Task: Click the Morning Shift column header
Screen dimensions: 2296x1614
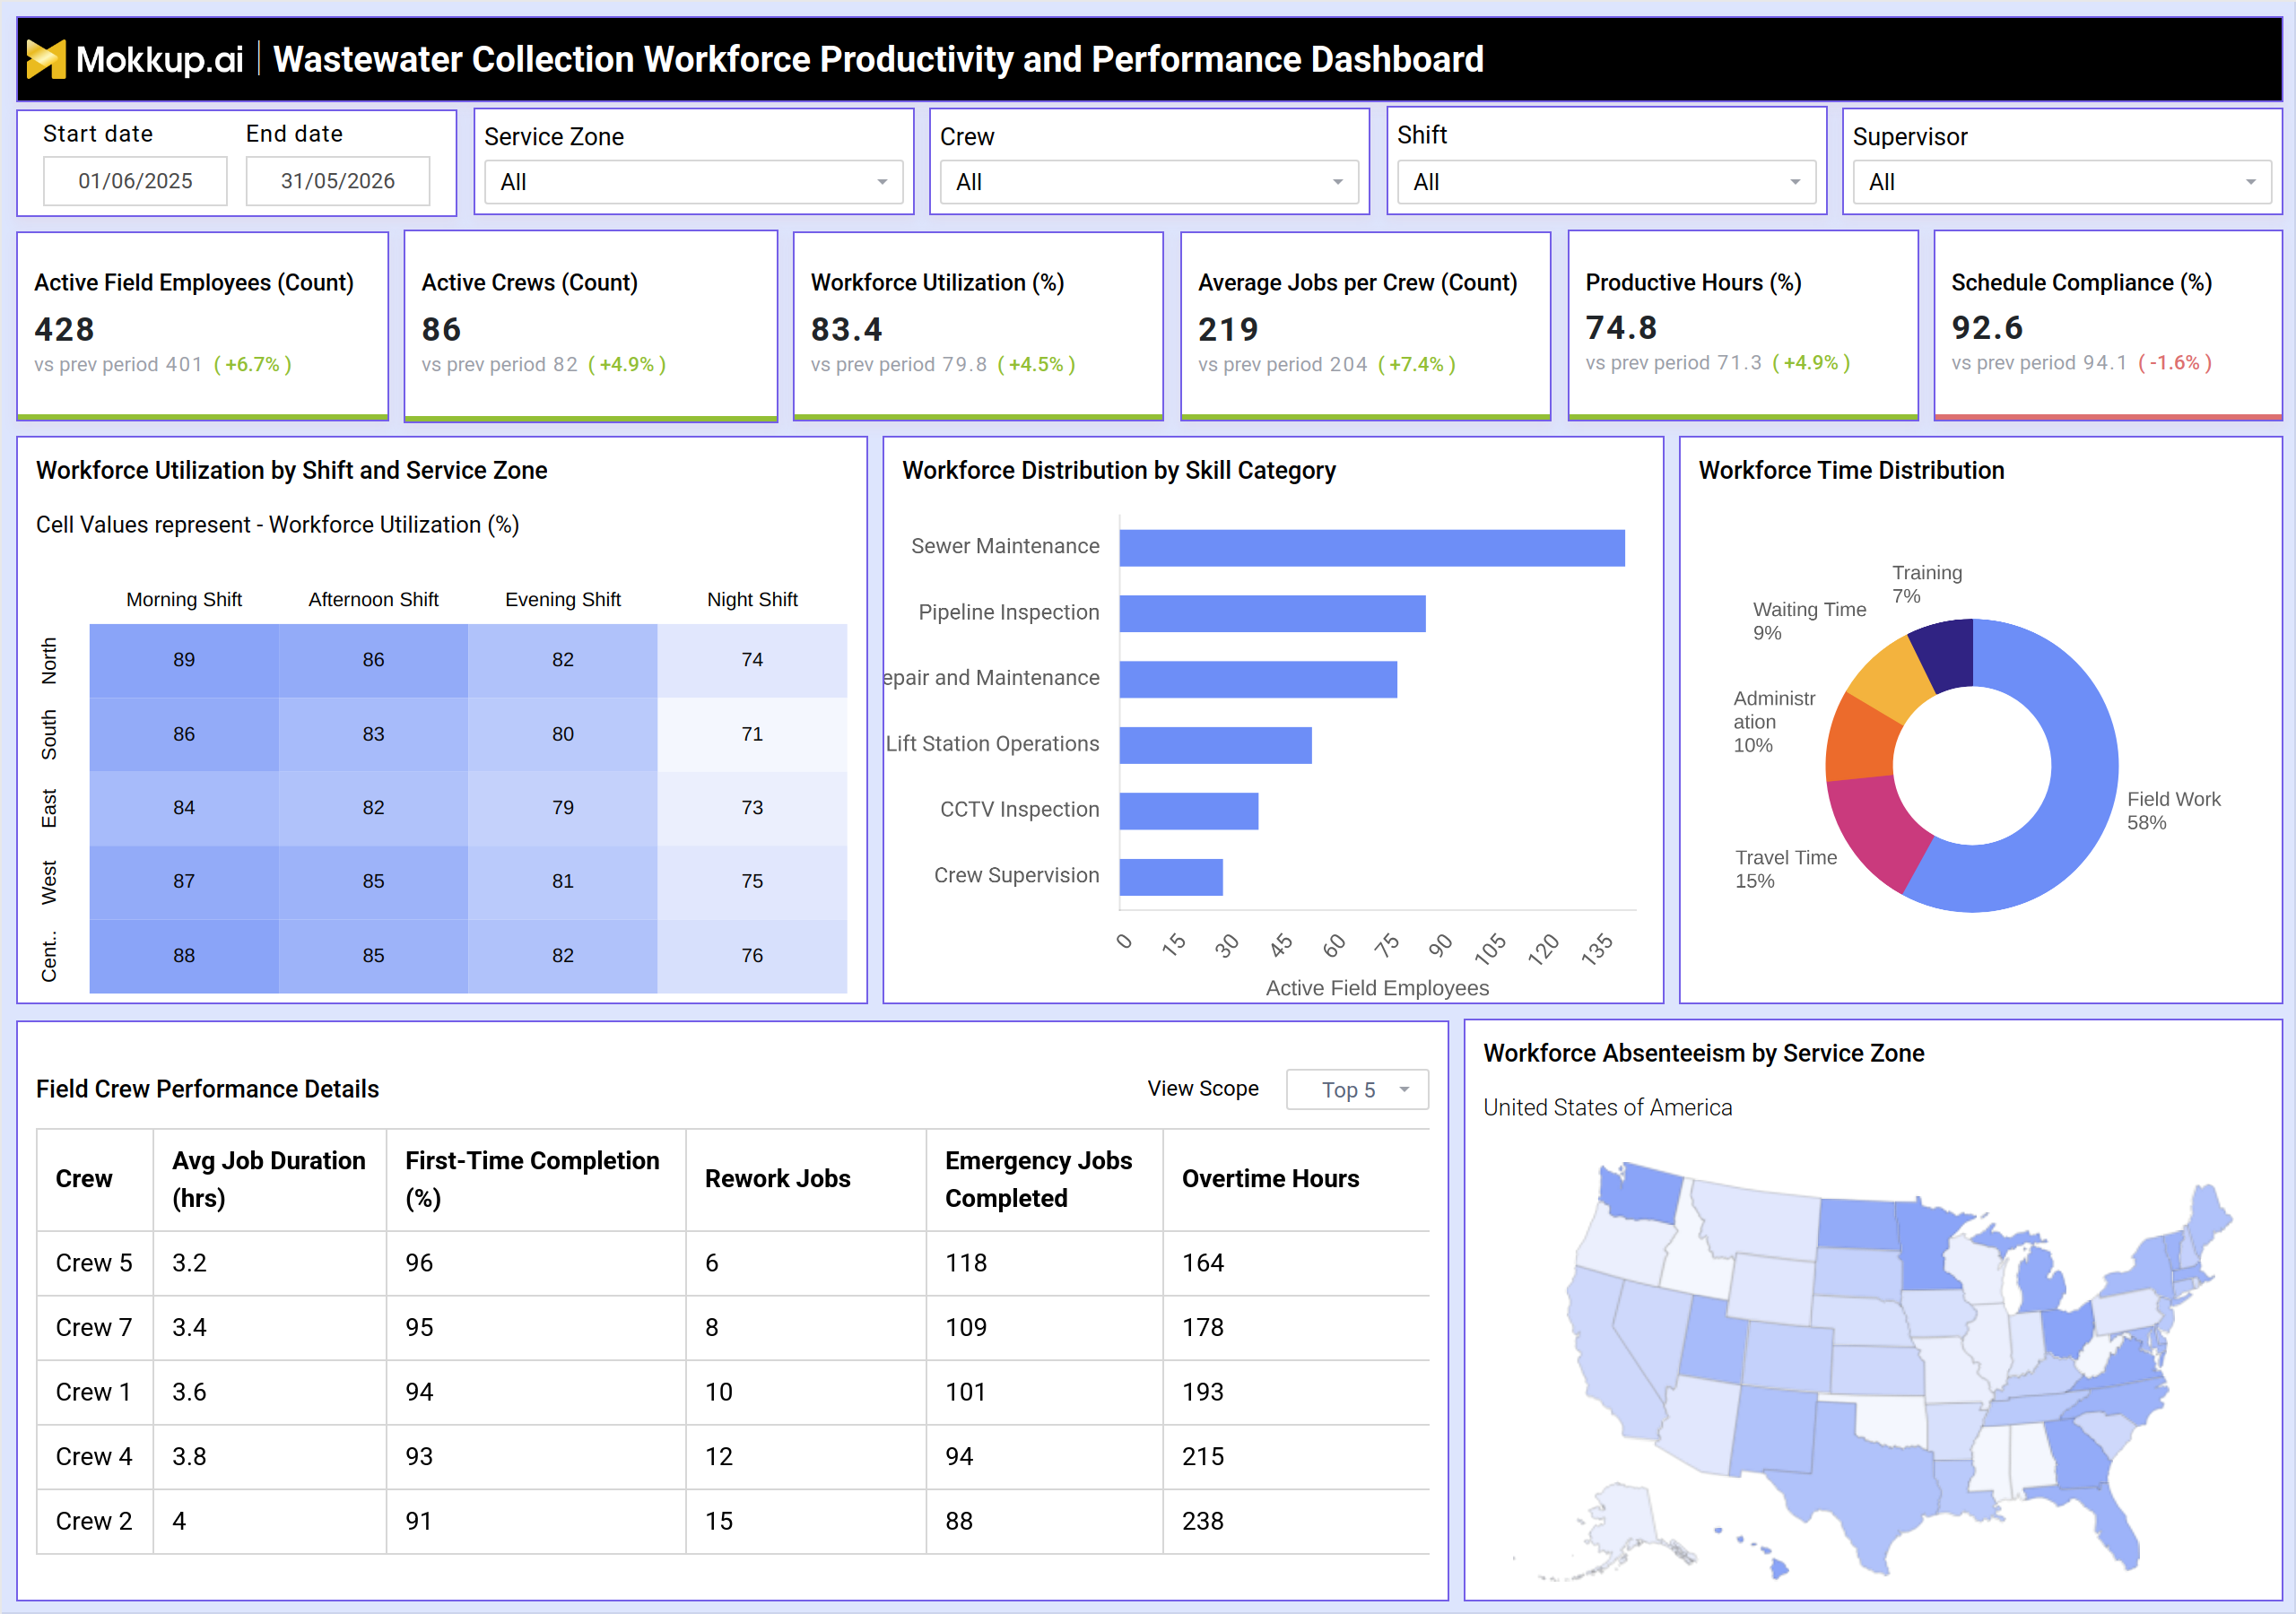Action: coord(184,599)
